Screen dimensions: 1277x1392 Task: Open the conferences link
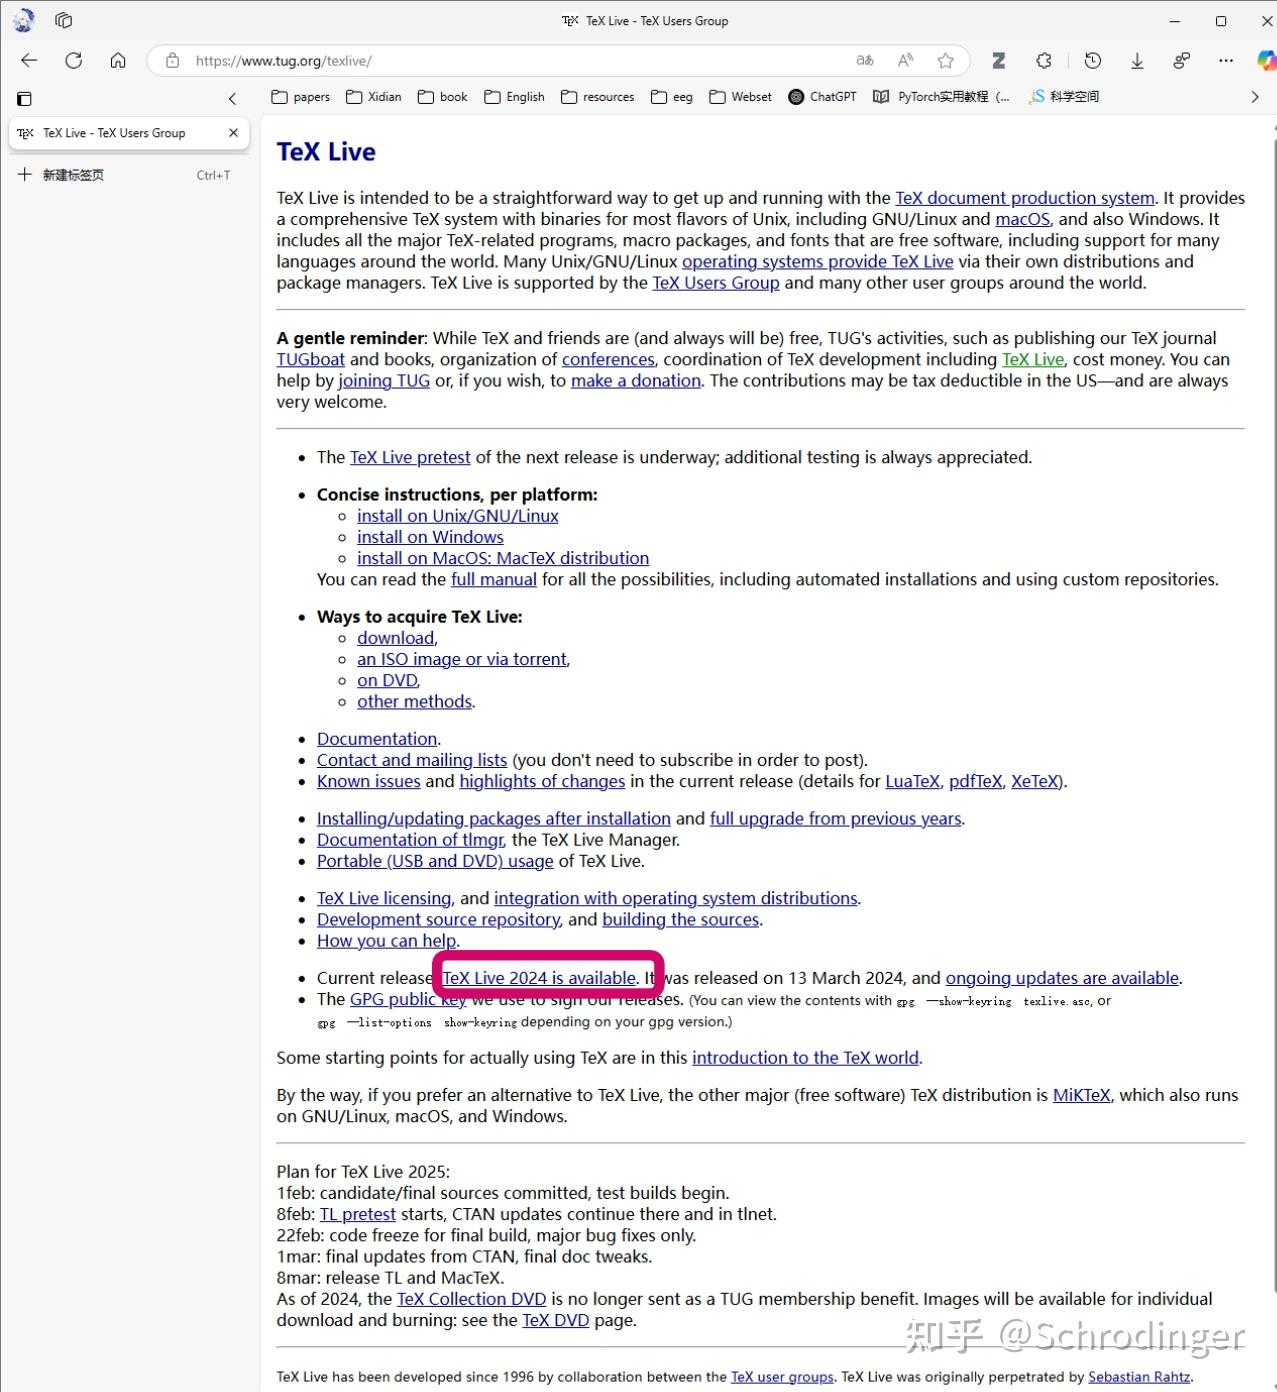608,359
